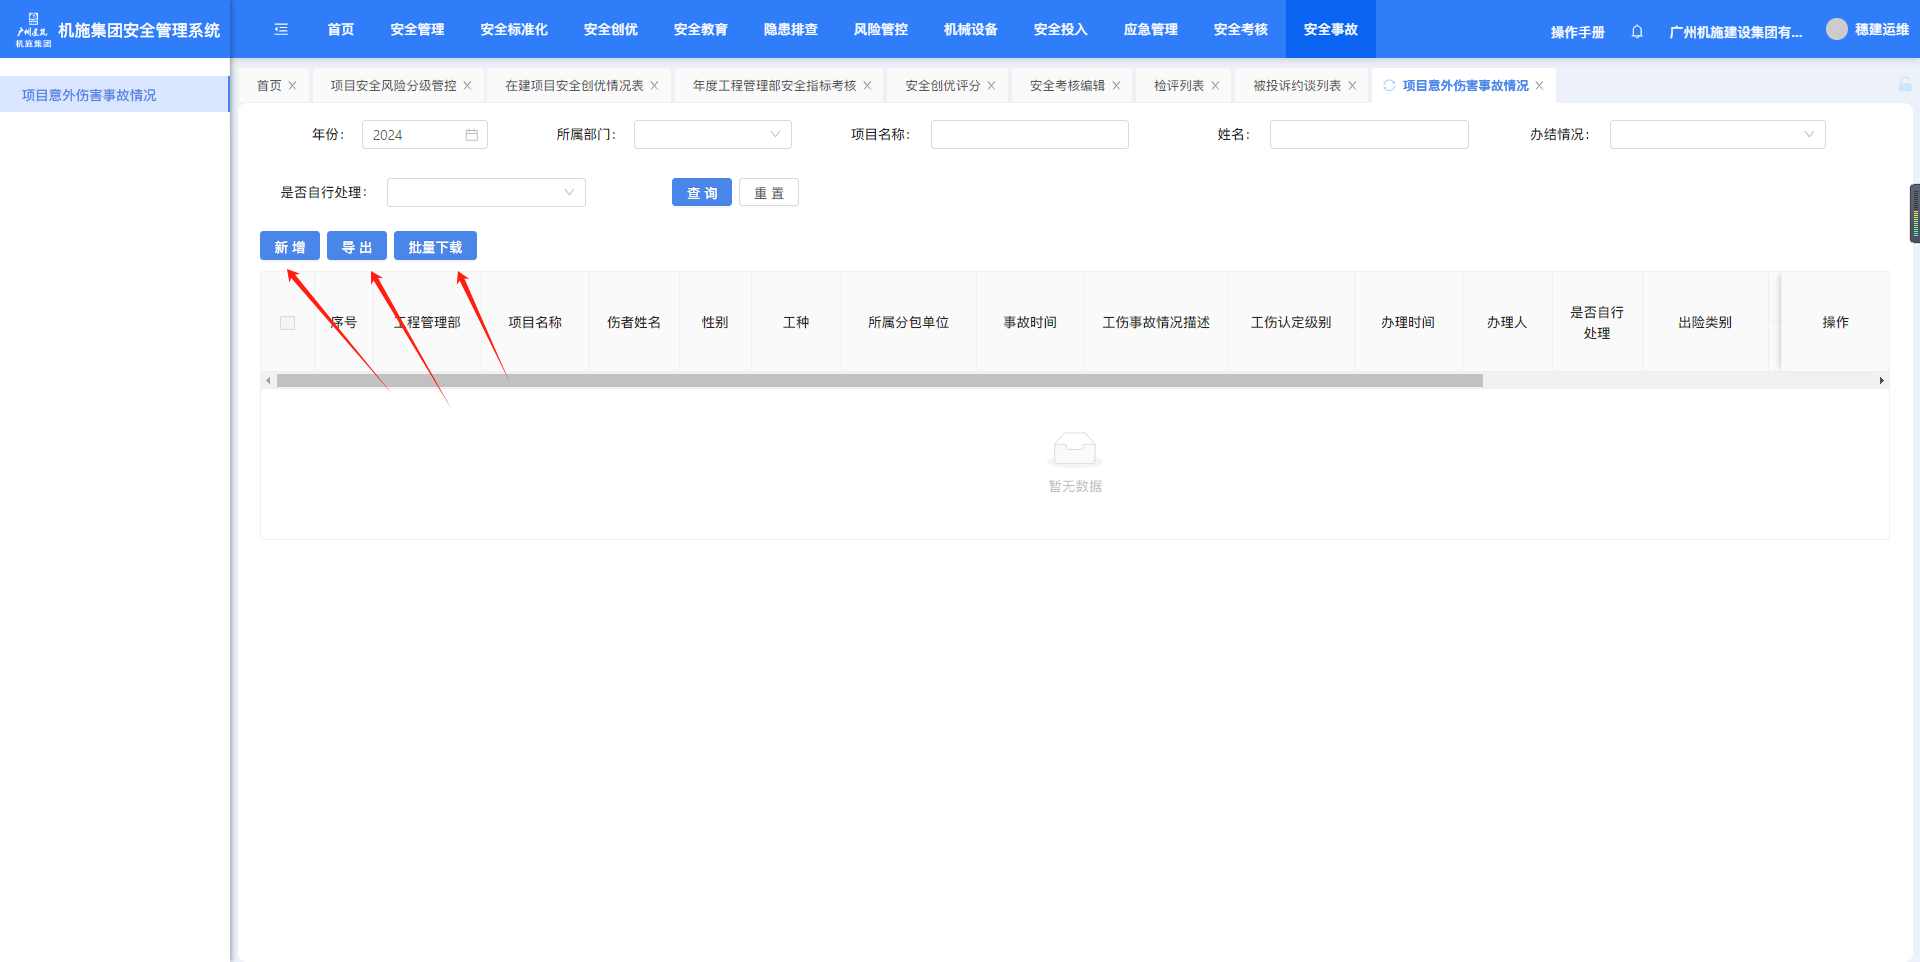
Task: Expand the 所属部门 dropdown
Action: click(712, 135)
